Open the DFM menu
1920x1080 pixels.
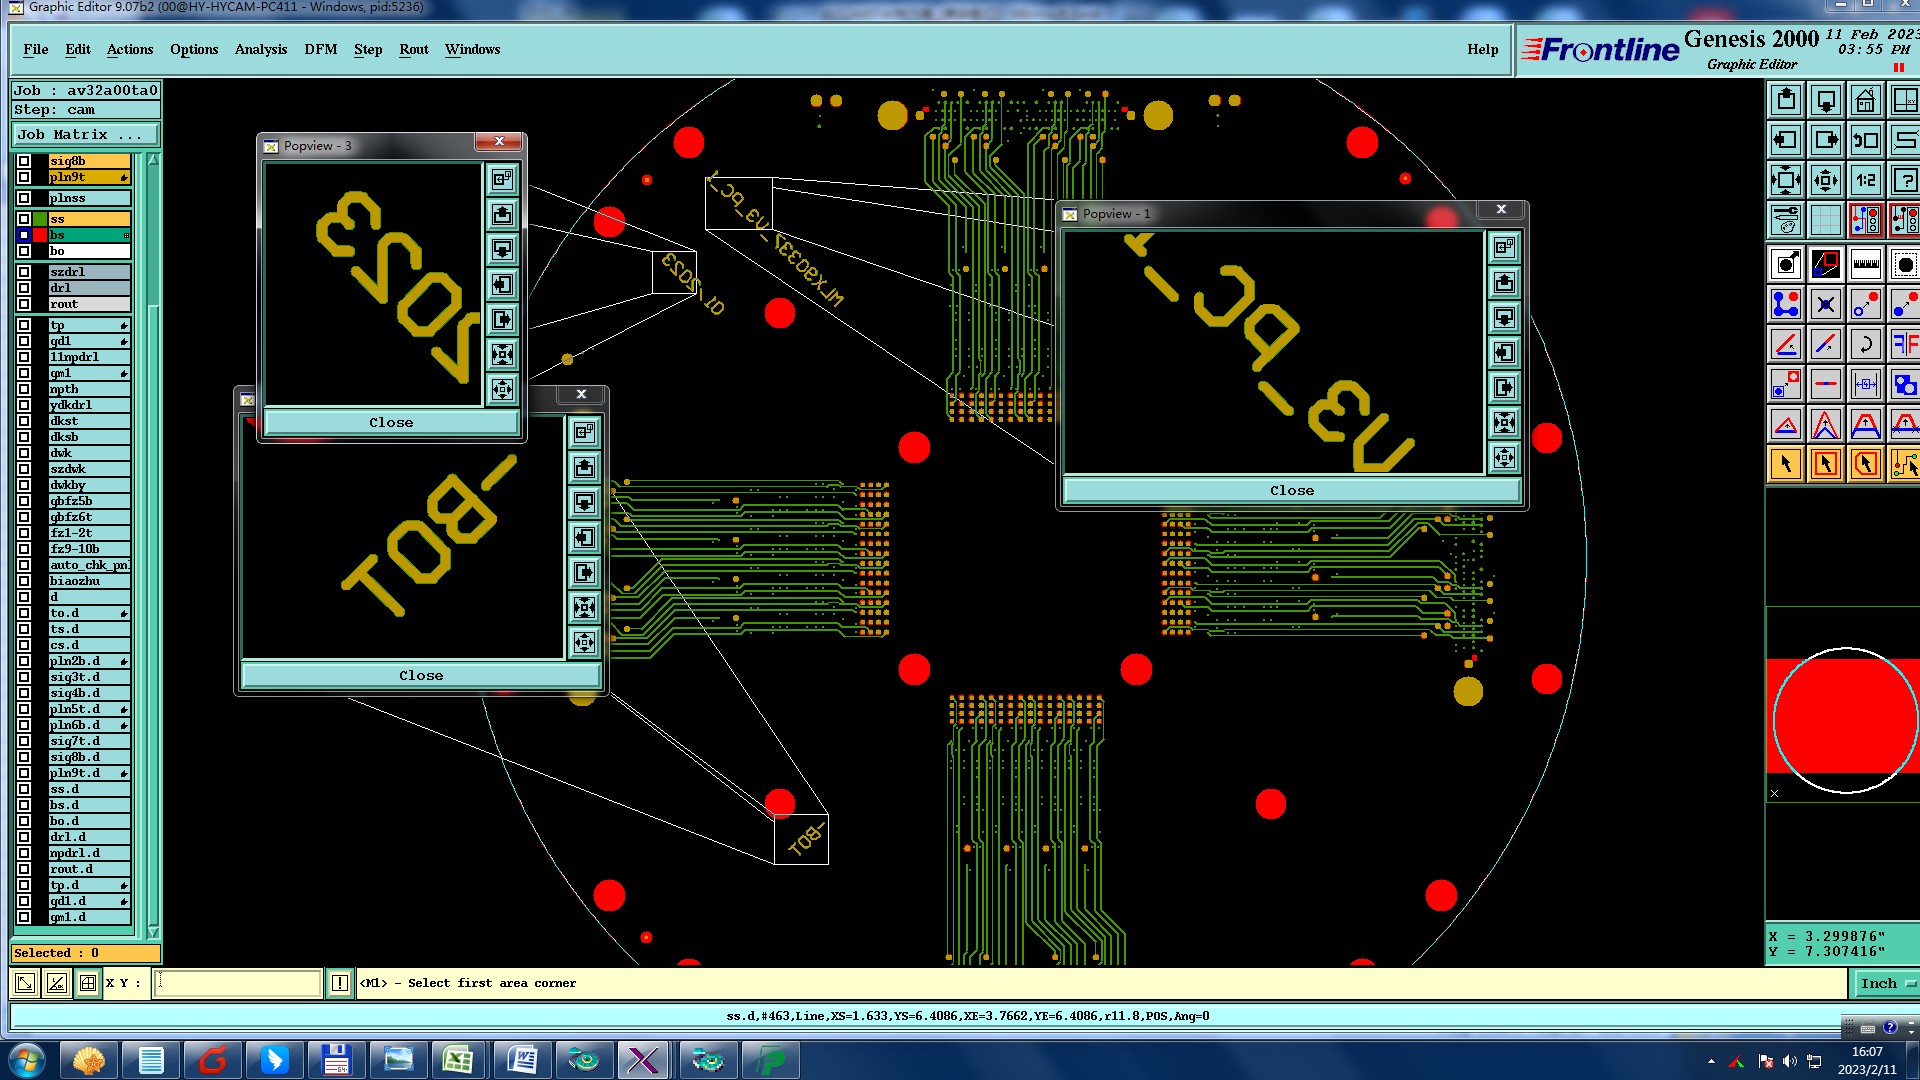tap(321, 49)
